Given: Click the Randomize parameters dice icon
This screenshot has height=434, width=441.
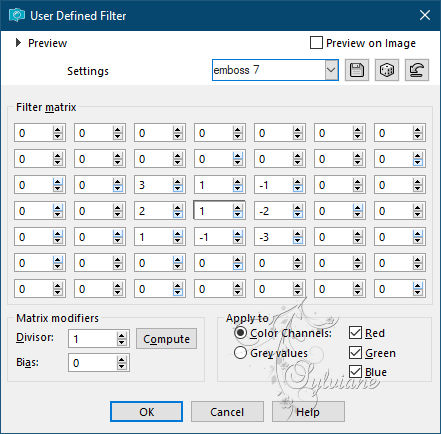Looking at the screenshot, I should tap(387, 70).
